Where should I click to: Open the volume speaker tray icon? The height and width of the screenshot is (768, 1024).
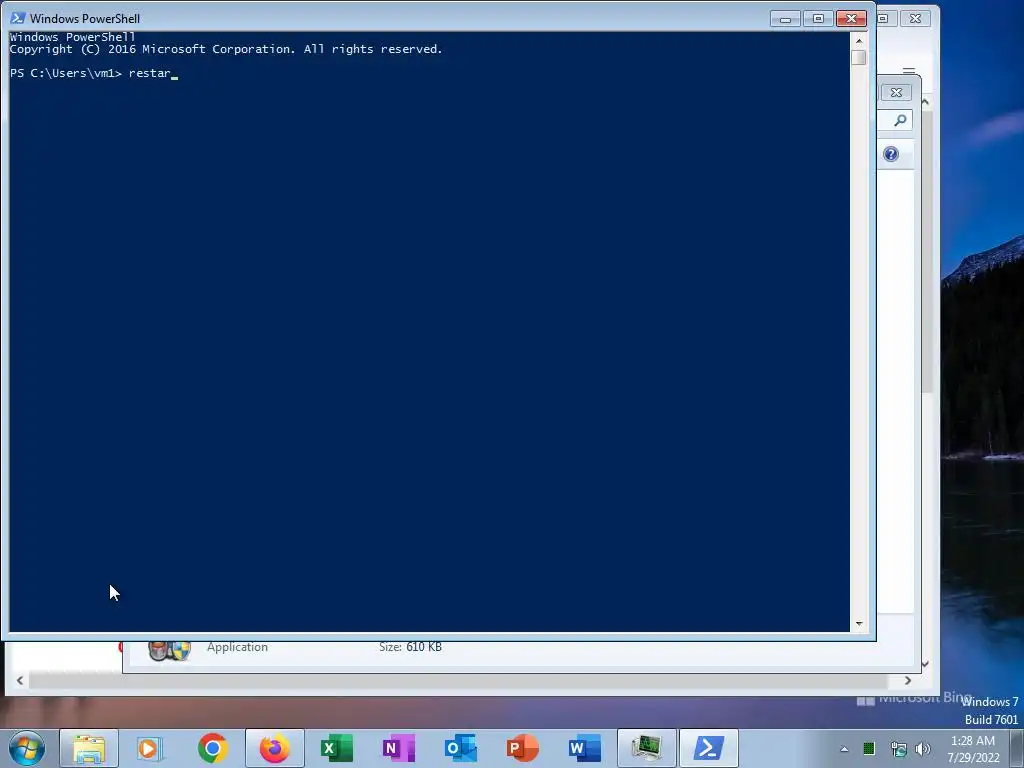click(923, 749)
